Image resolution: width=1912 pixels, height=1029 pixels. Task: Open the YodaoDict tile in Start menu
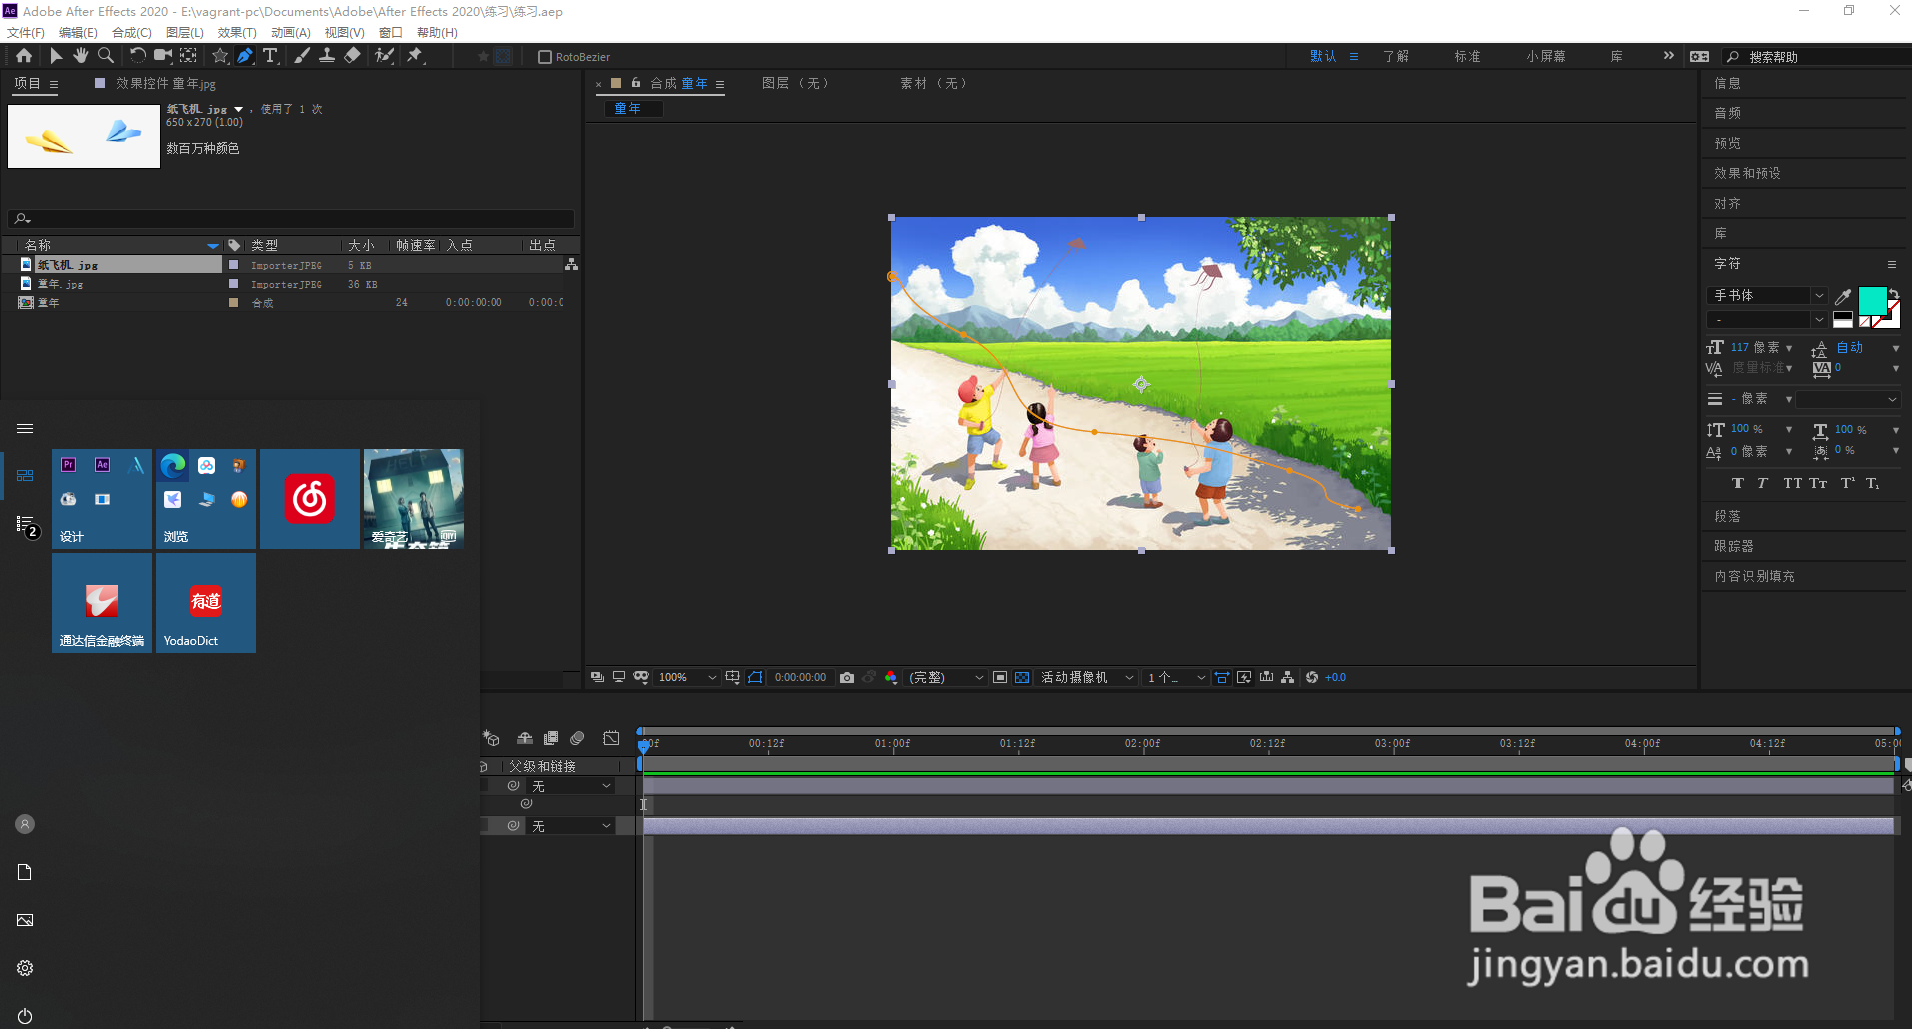click(x=206, y=603)
